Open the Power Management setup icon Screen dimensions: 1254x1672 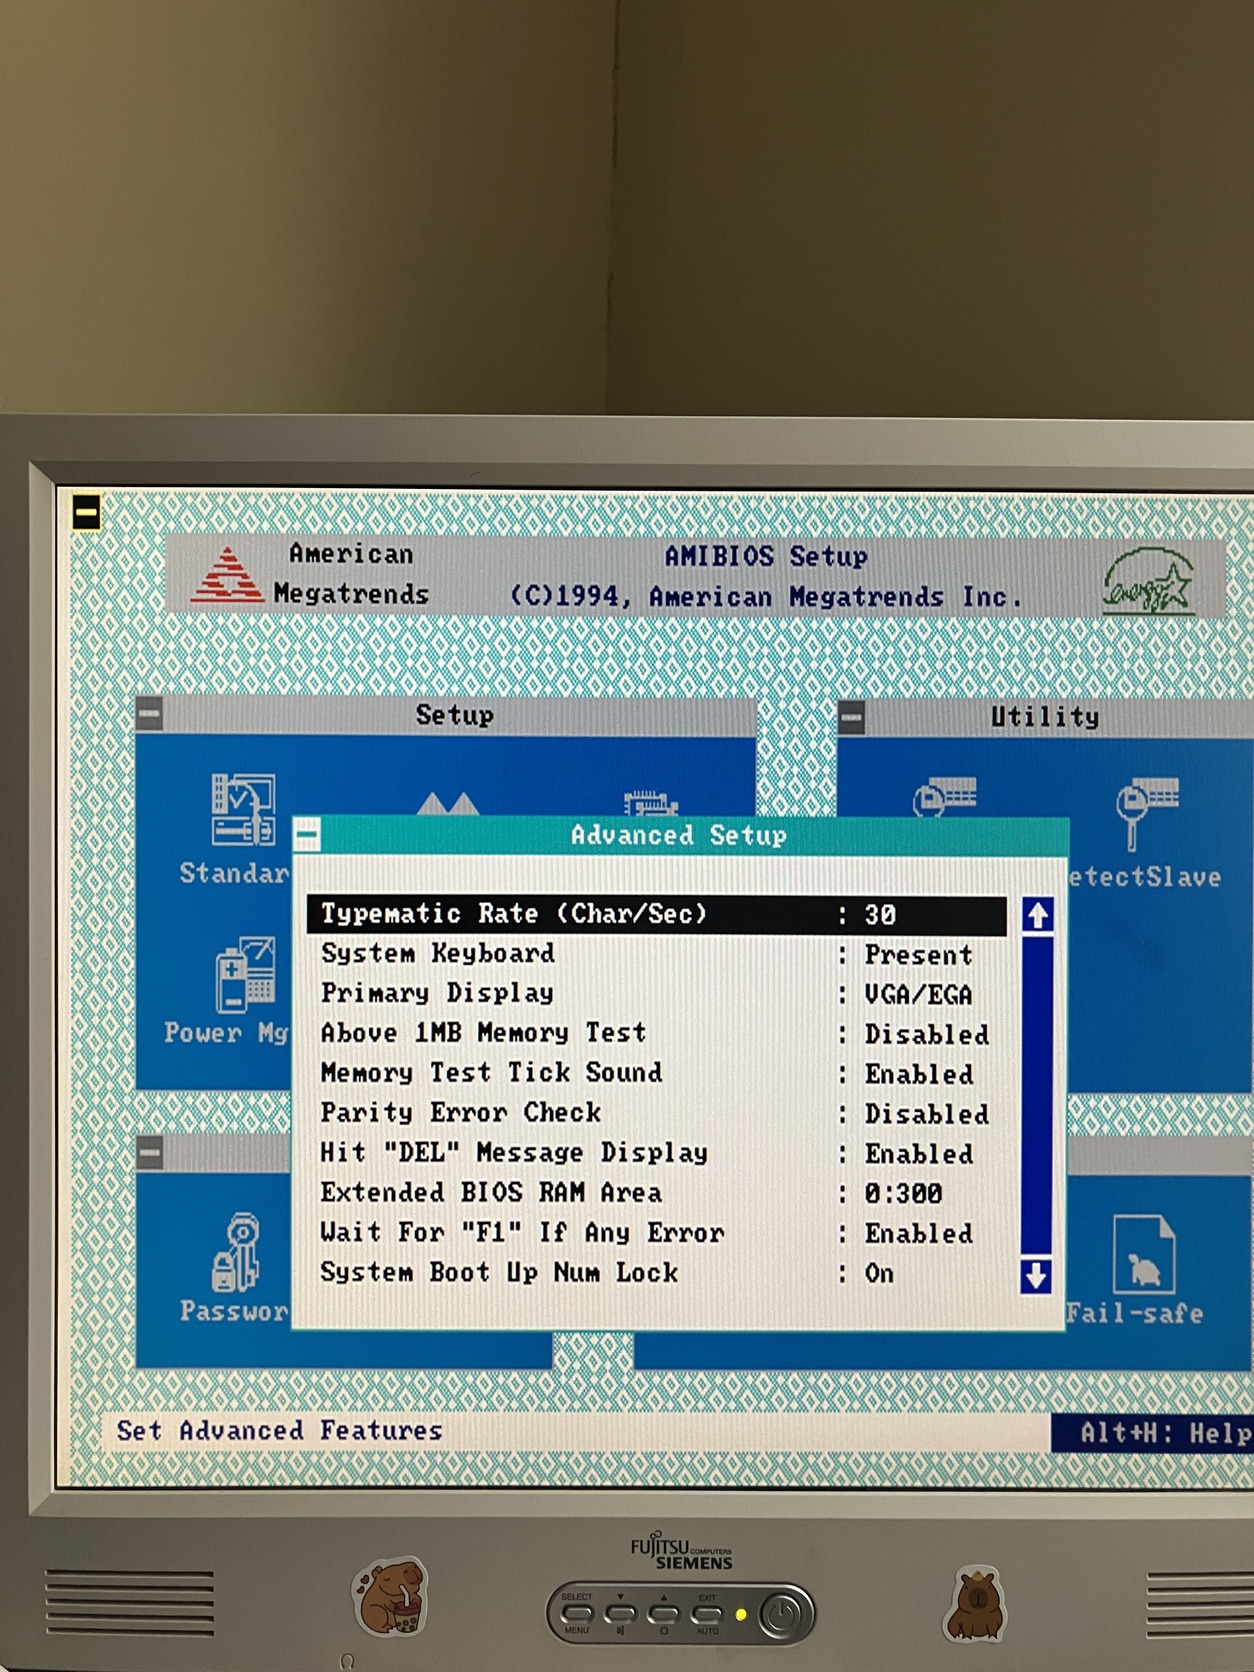tap(245, 974)
